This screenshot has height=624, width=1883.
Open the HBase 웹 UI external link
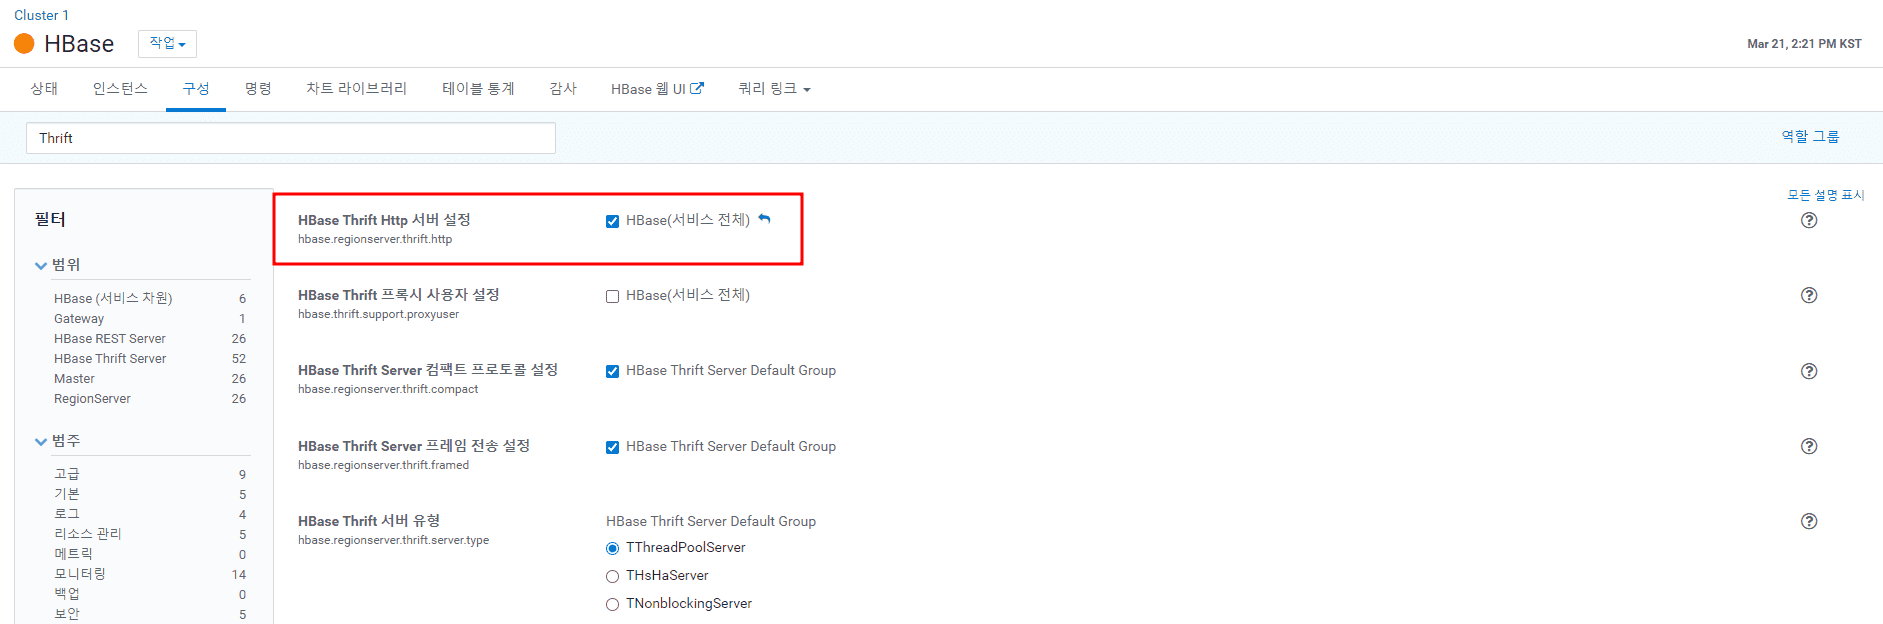tap(657, 89)
